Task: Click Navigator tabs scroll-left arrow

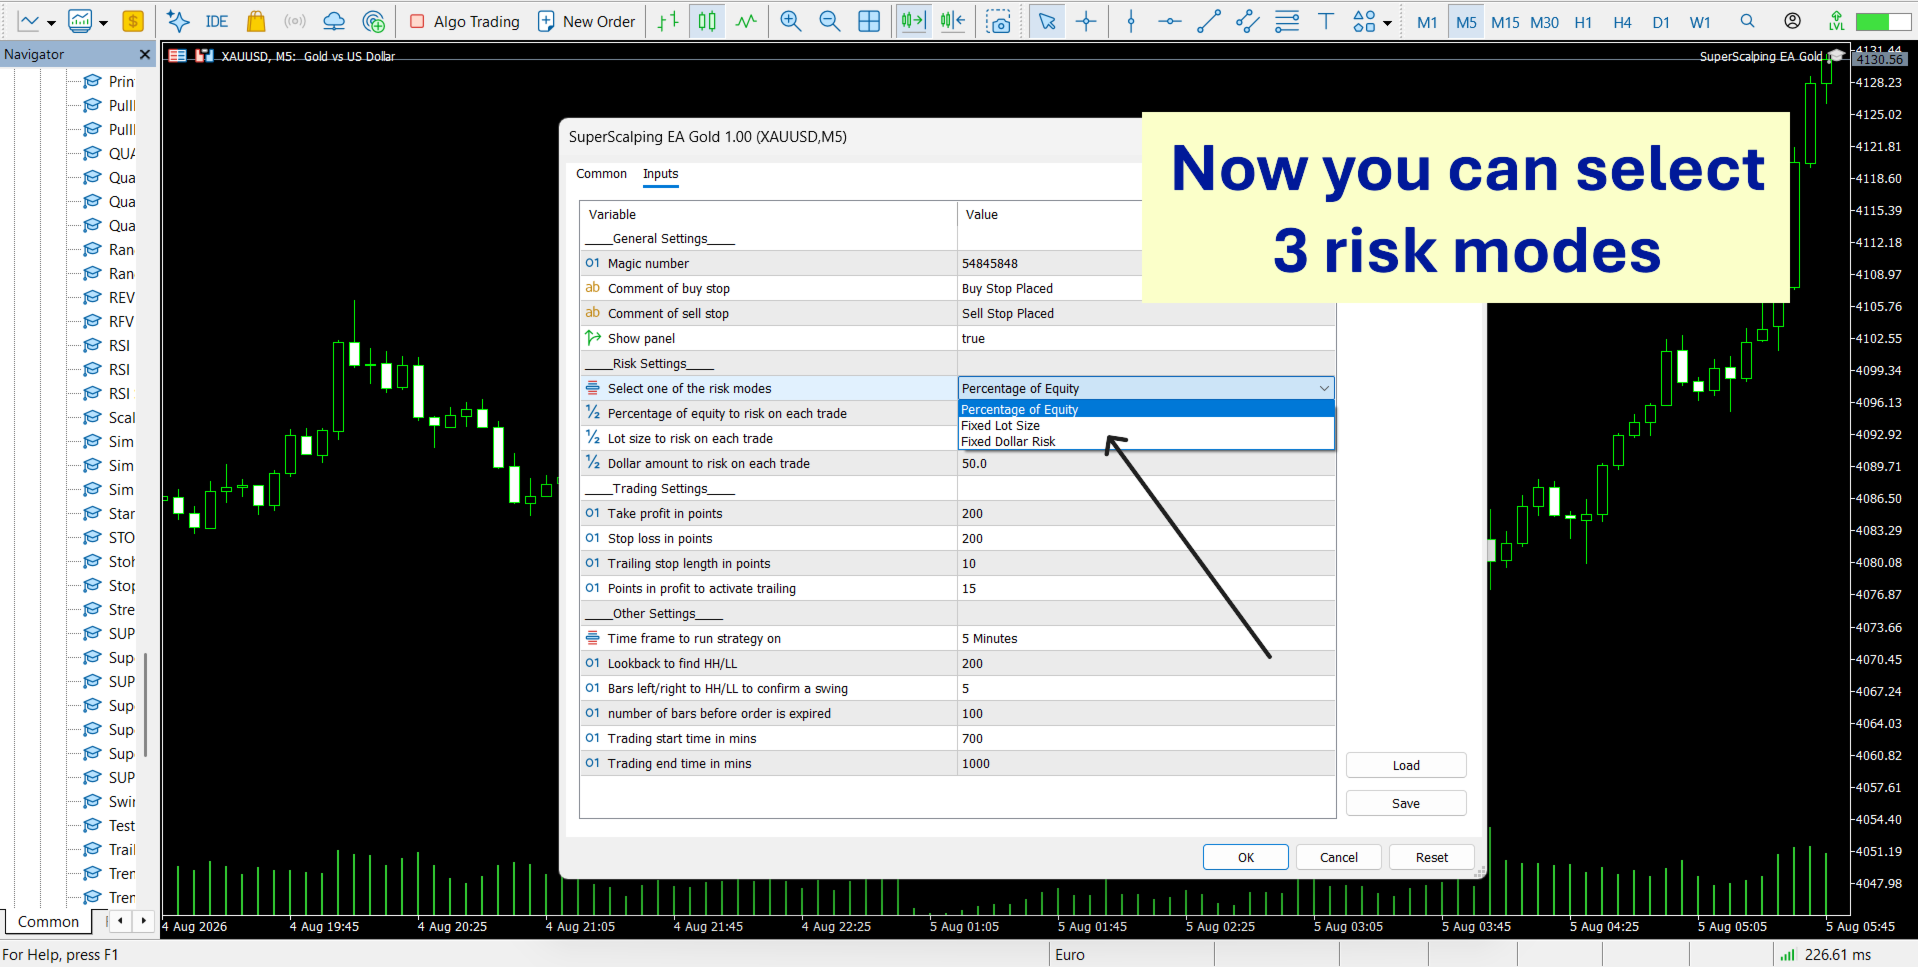Action: click(x=121, y=920)
